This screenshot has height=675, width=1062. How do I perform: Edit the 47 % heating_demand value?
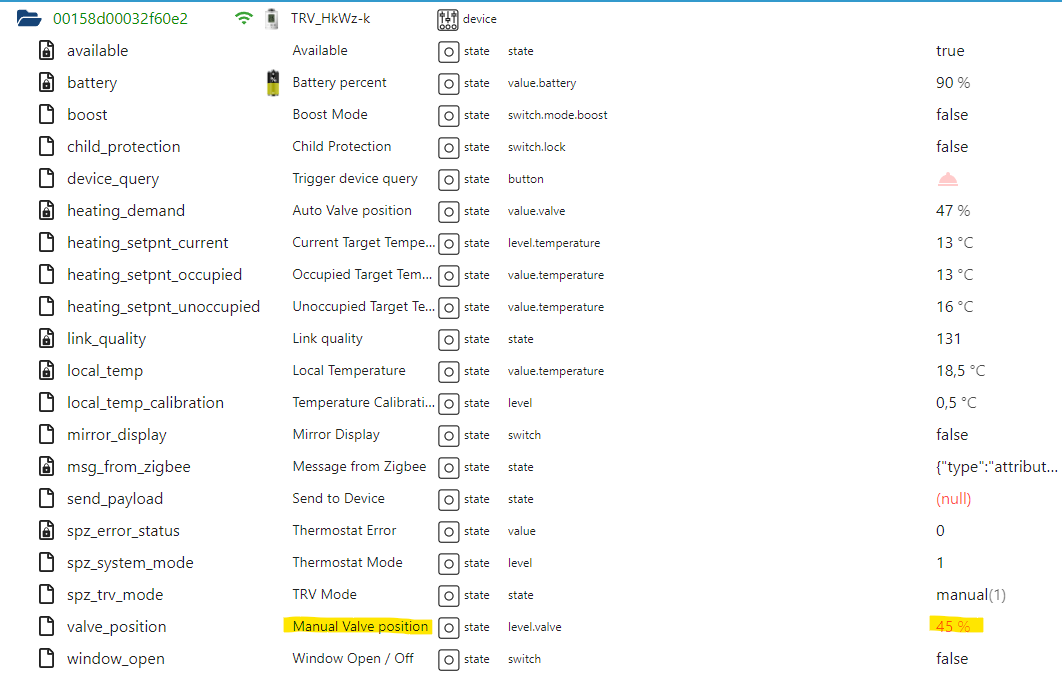click(x=953, y=211)
